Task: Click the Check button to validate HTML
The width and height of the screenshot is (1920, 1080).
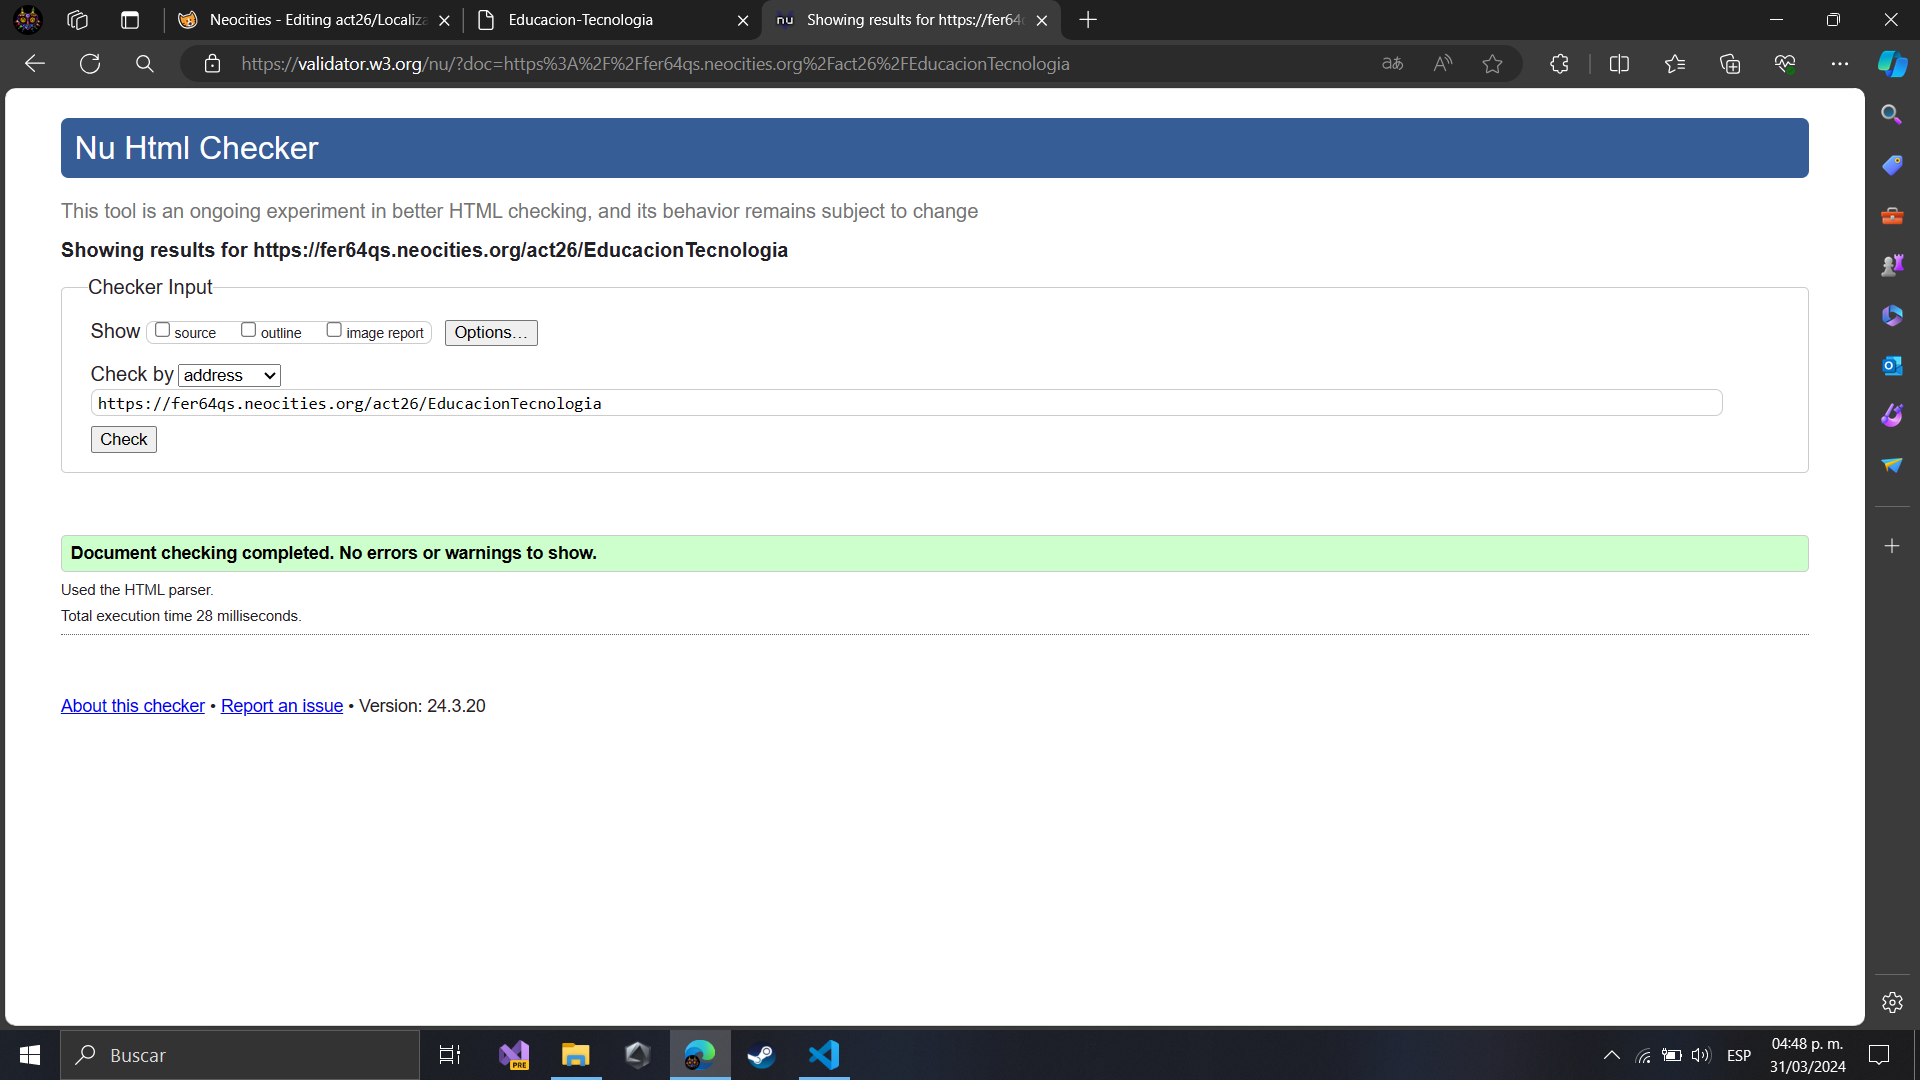Action: click(124, 439)
